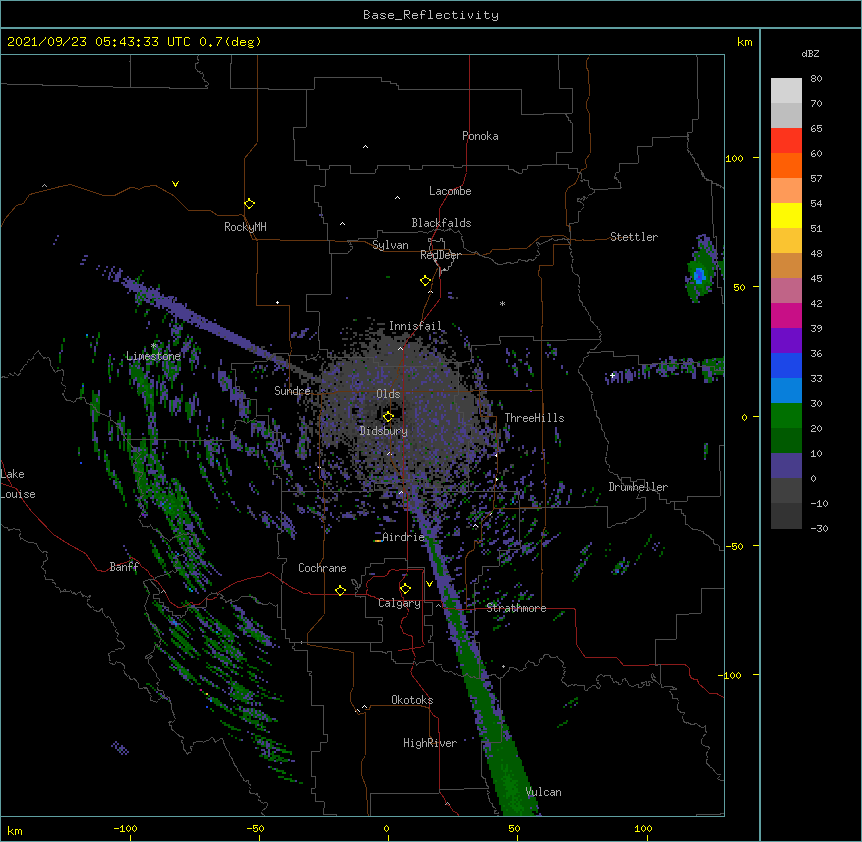
Task: Click the yellow diamond marker near RockyMH
Action: tap(250, 204)
